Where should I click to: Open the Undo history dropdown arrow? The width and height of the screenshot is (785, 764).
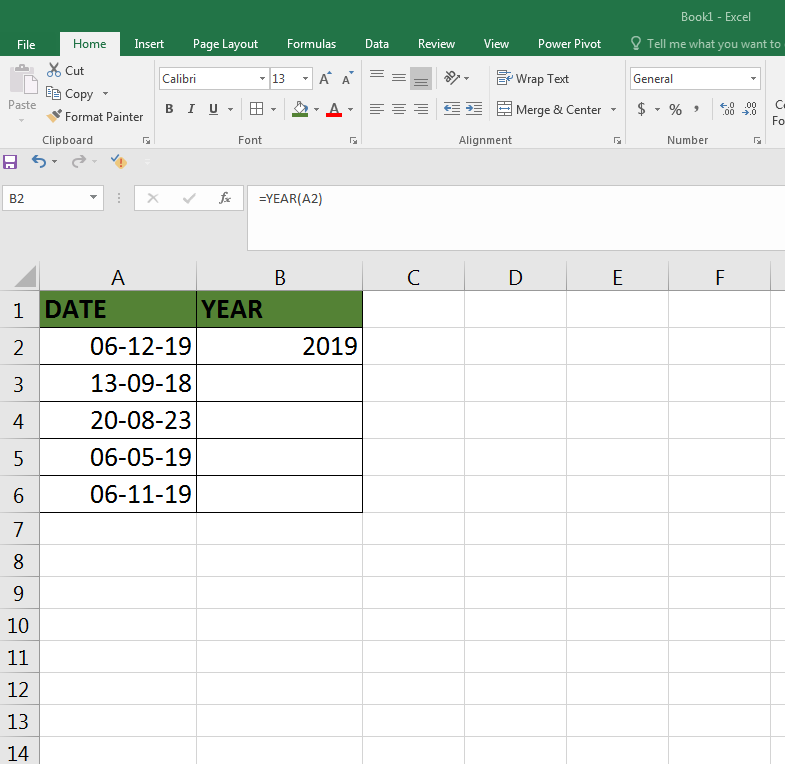(x=55, y=162)
